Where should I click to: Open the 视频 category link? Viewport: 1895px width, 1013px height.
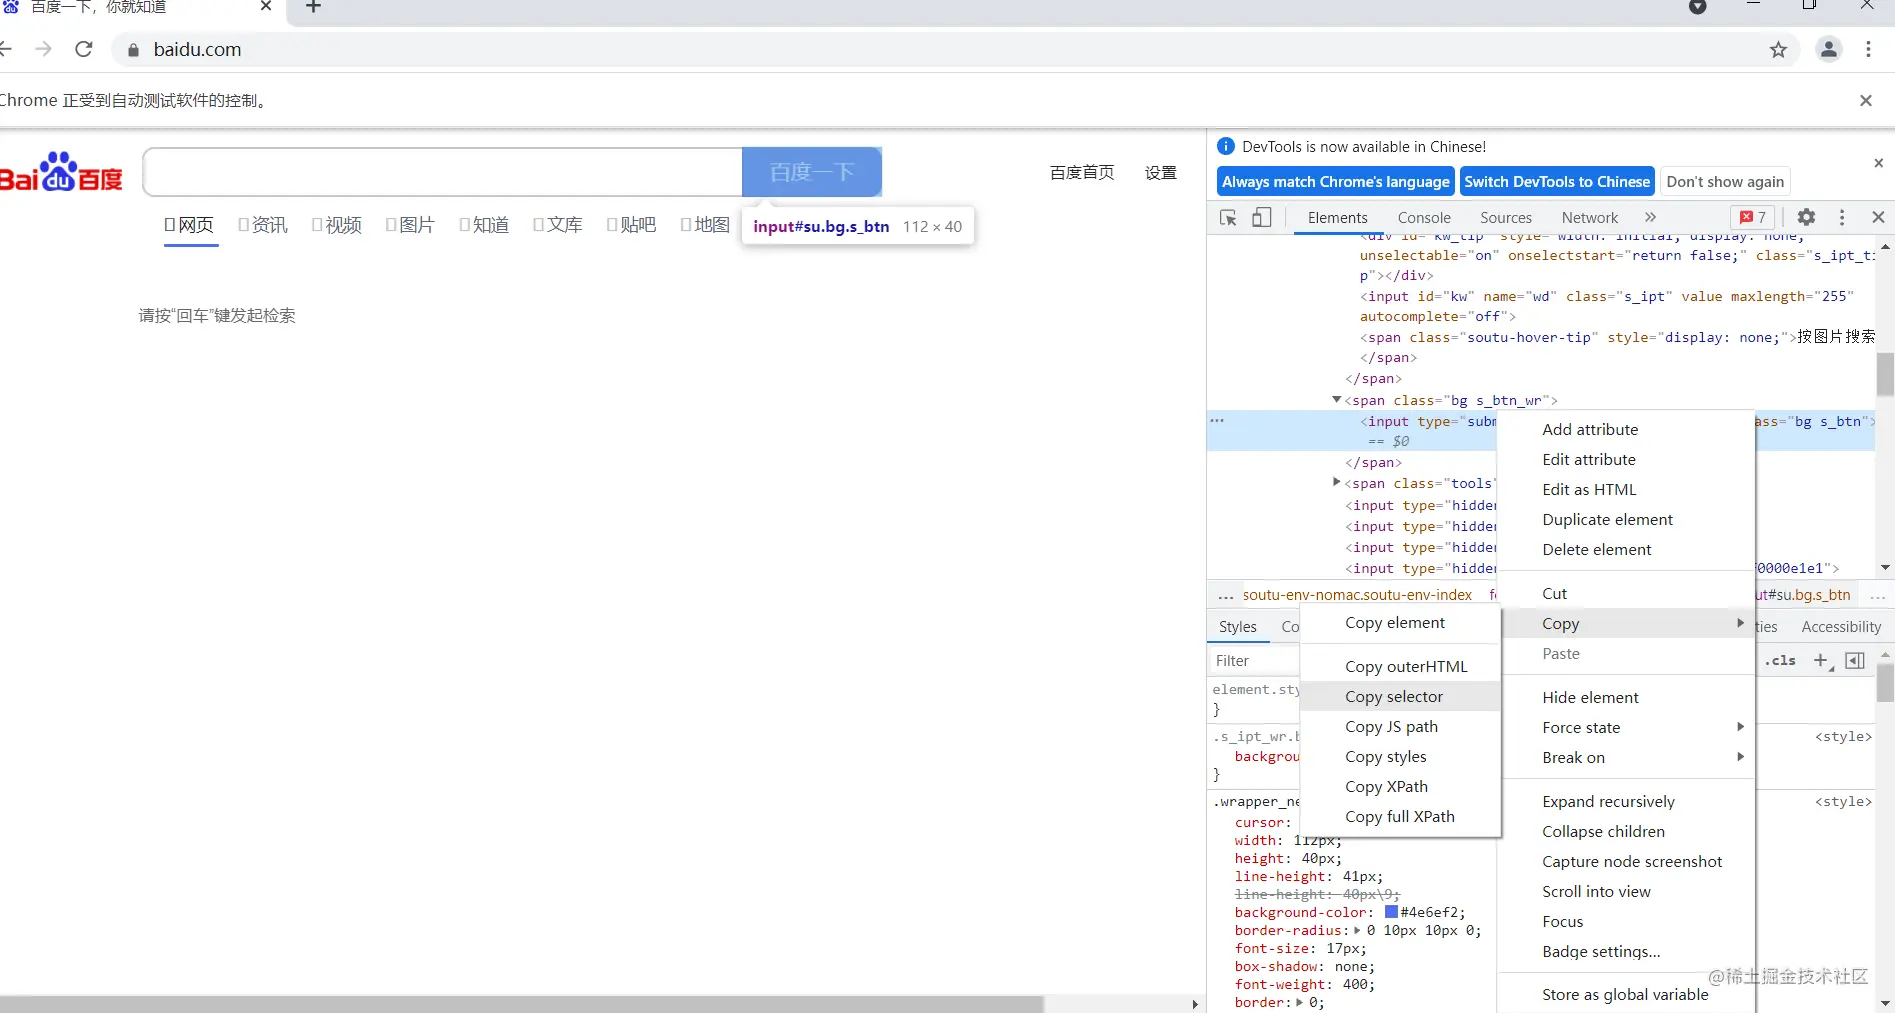click(x=337, y=225)
